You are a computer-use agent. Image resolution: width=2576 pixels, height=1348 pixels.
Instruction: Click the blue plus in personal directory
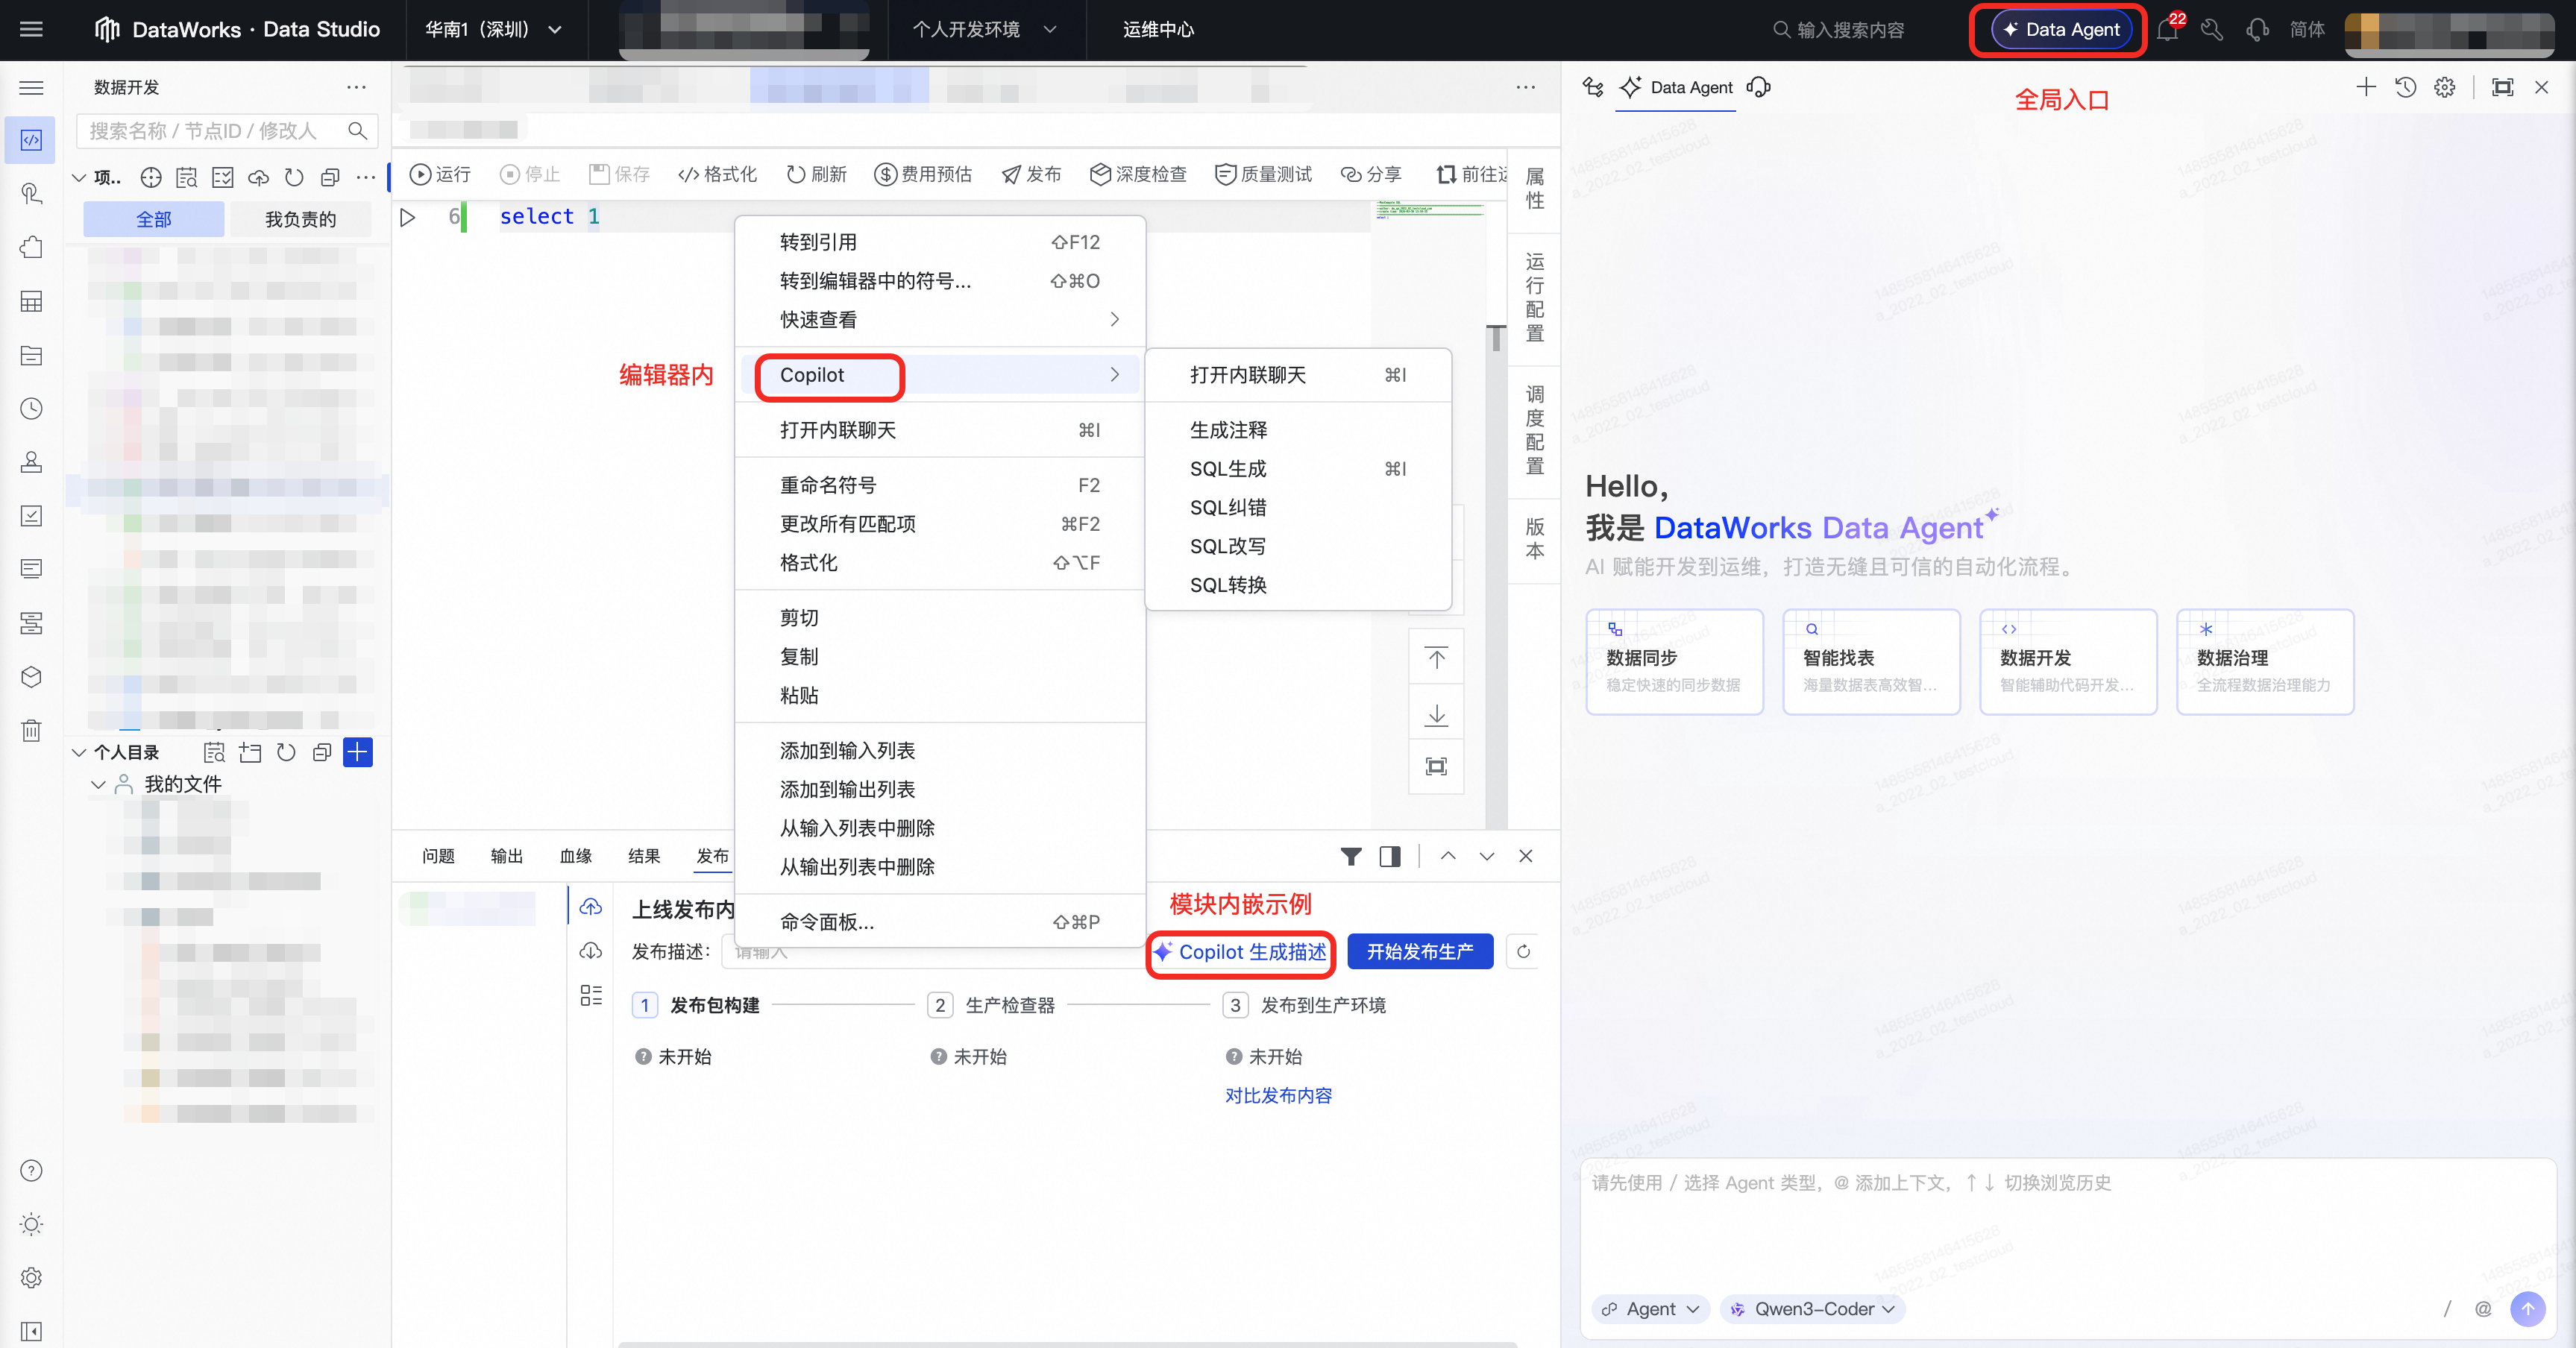tap(357, 752)
